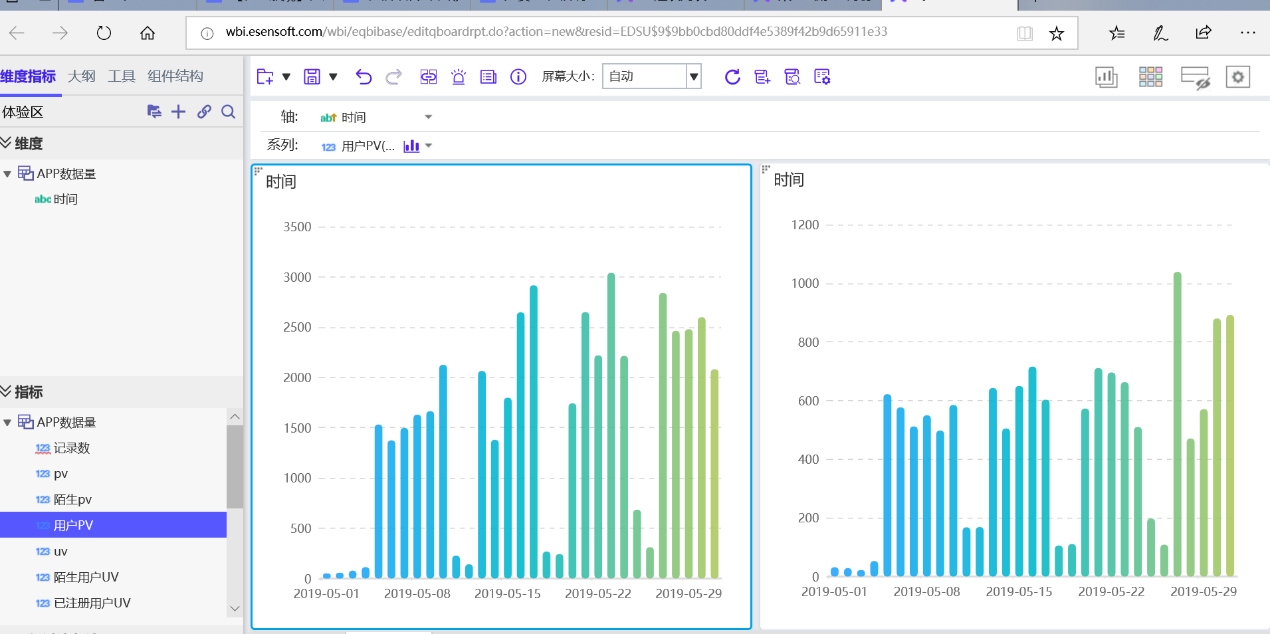Open the chart component icon at top right
The image size is (1270, 634).
pyautogui.click(x=1106, y=77)
